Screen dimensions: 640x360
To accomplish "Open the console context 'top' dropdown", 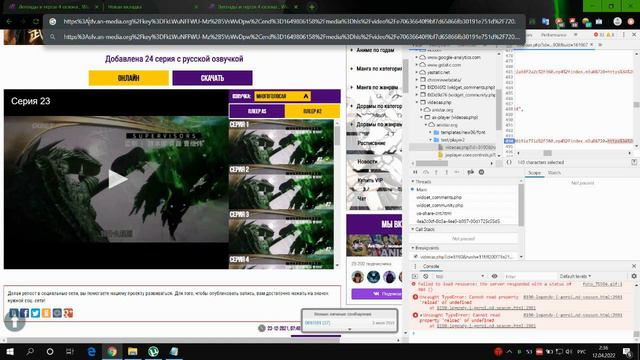I will pyautogui.click(x=459, y=276).
